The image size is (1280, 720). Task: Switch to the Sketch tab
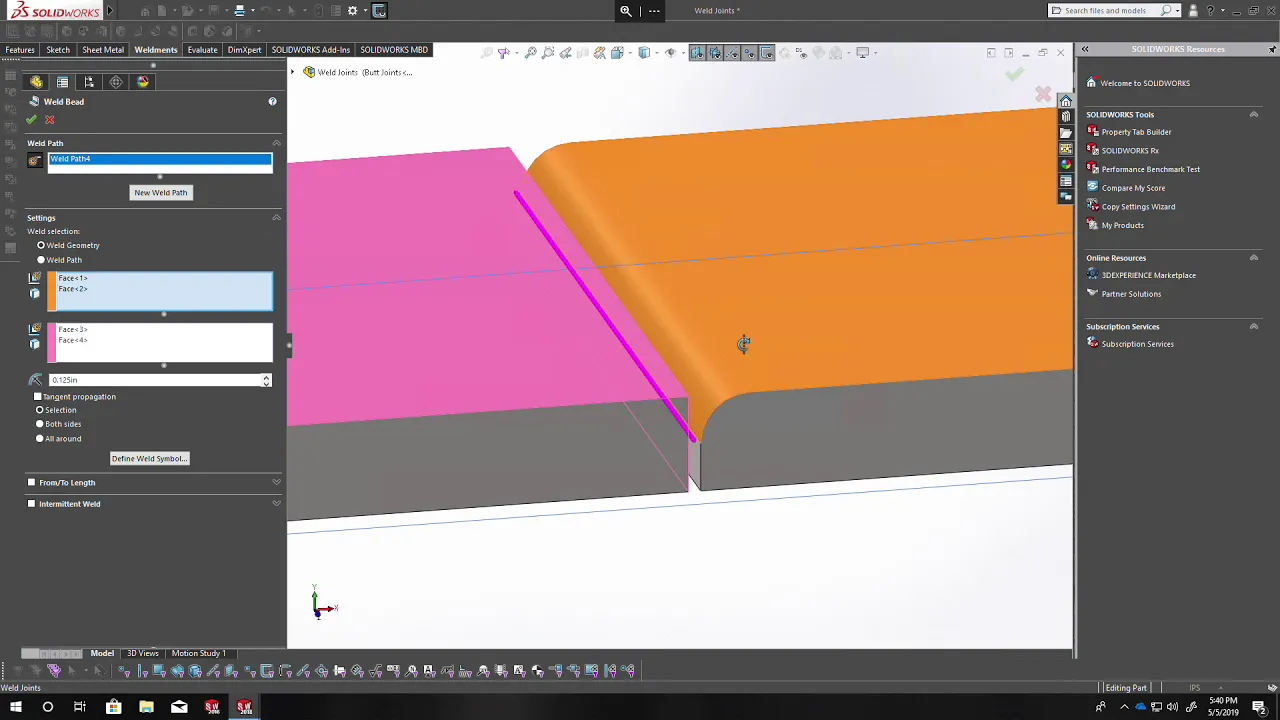(58, 50)
